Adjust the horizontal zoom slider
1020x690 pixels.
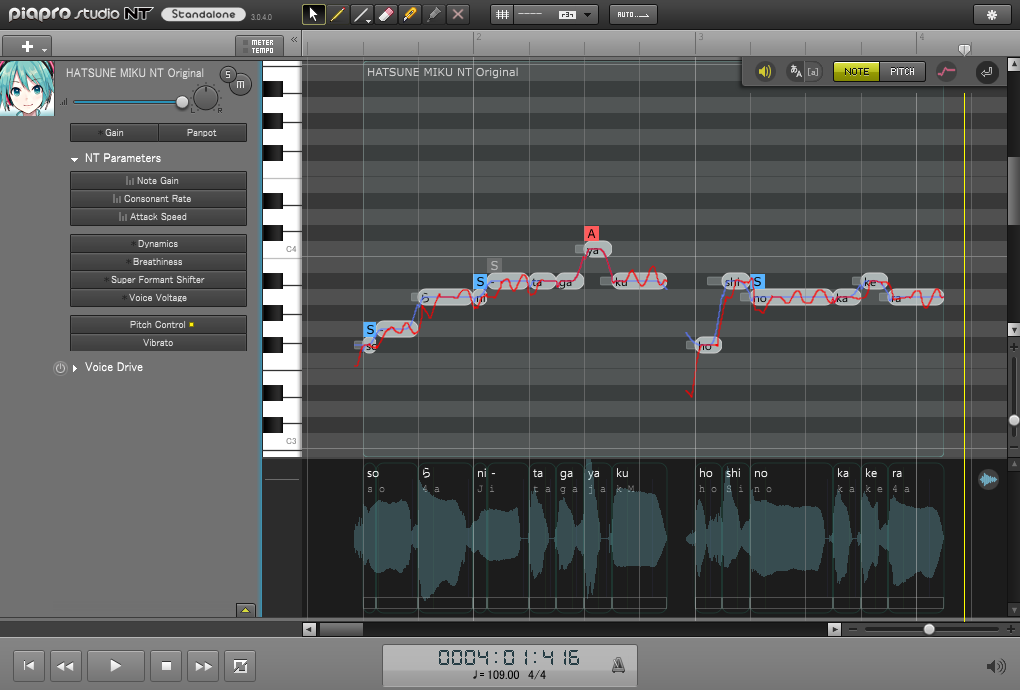click(929, 629)
